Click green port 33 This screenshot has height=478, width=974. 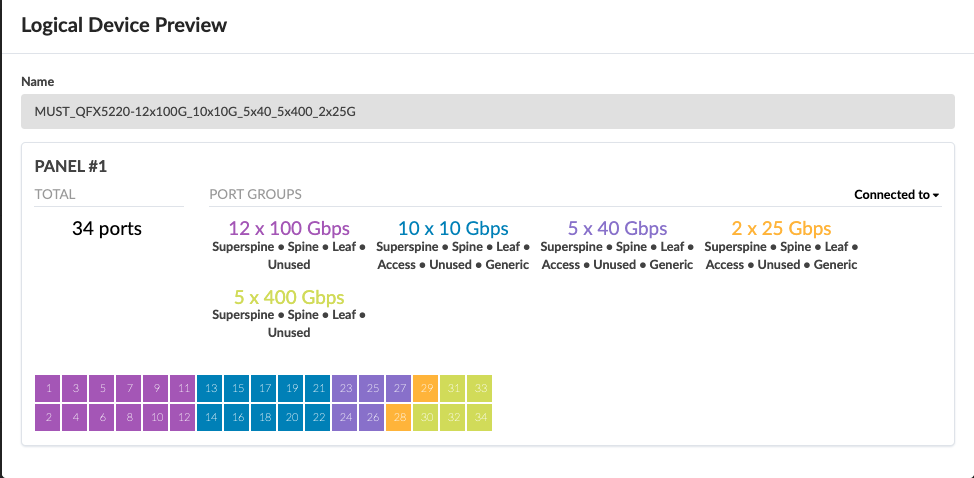(480, 389)
